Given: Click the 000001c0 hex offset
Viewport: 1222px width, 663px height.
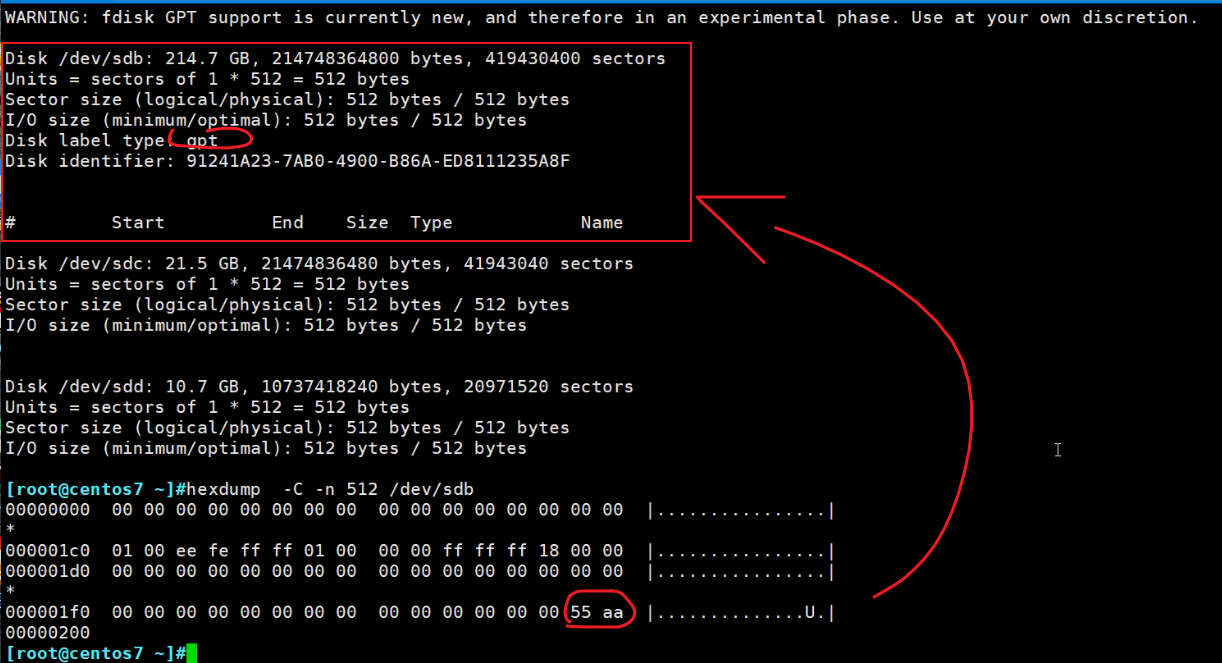Looking at the screenshot, I should coord(47,551).
